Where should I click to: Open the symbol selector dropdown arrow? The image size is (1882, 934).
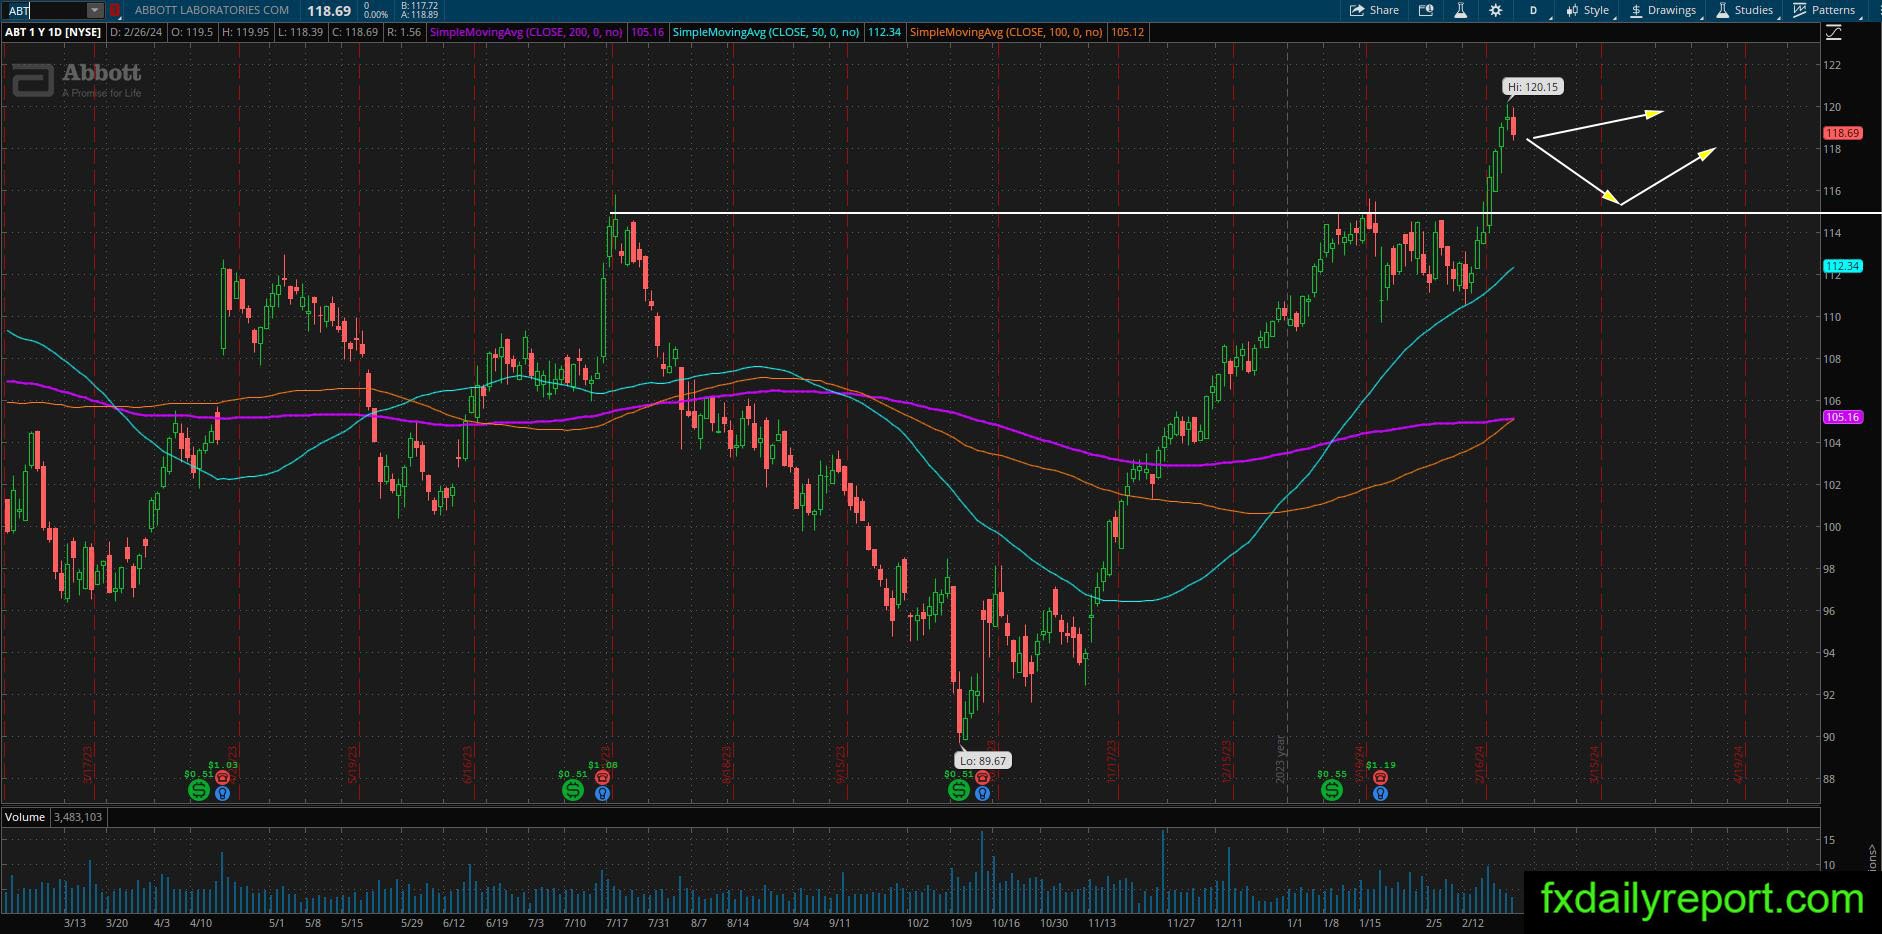point(95,10)
